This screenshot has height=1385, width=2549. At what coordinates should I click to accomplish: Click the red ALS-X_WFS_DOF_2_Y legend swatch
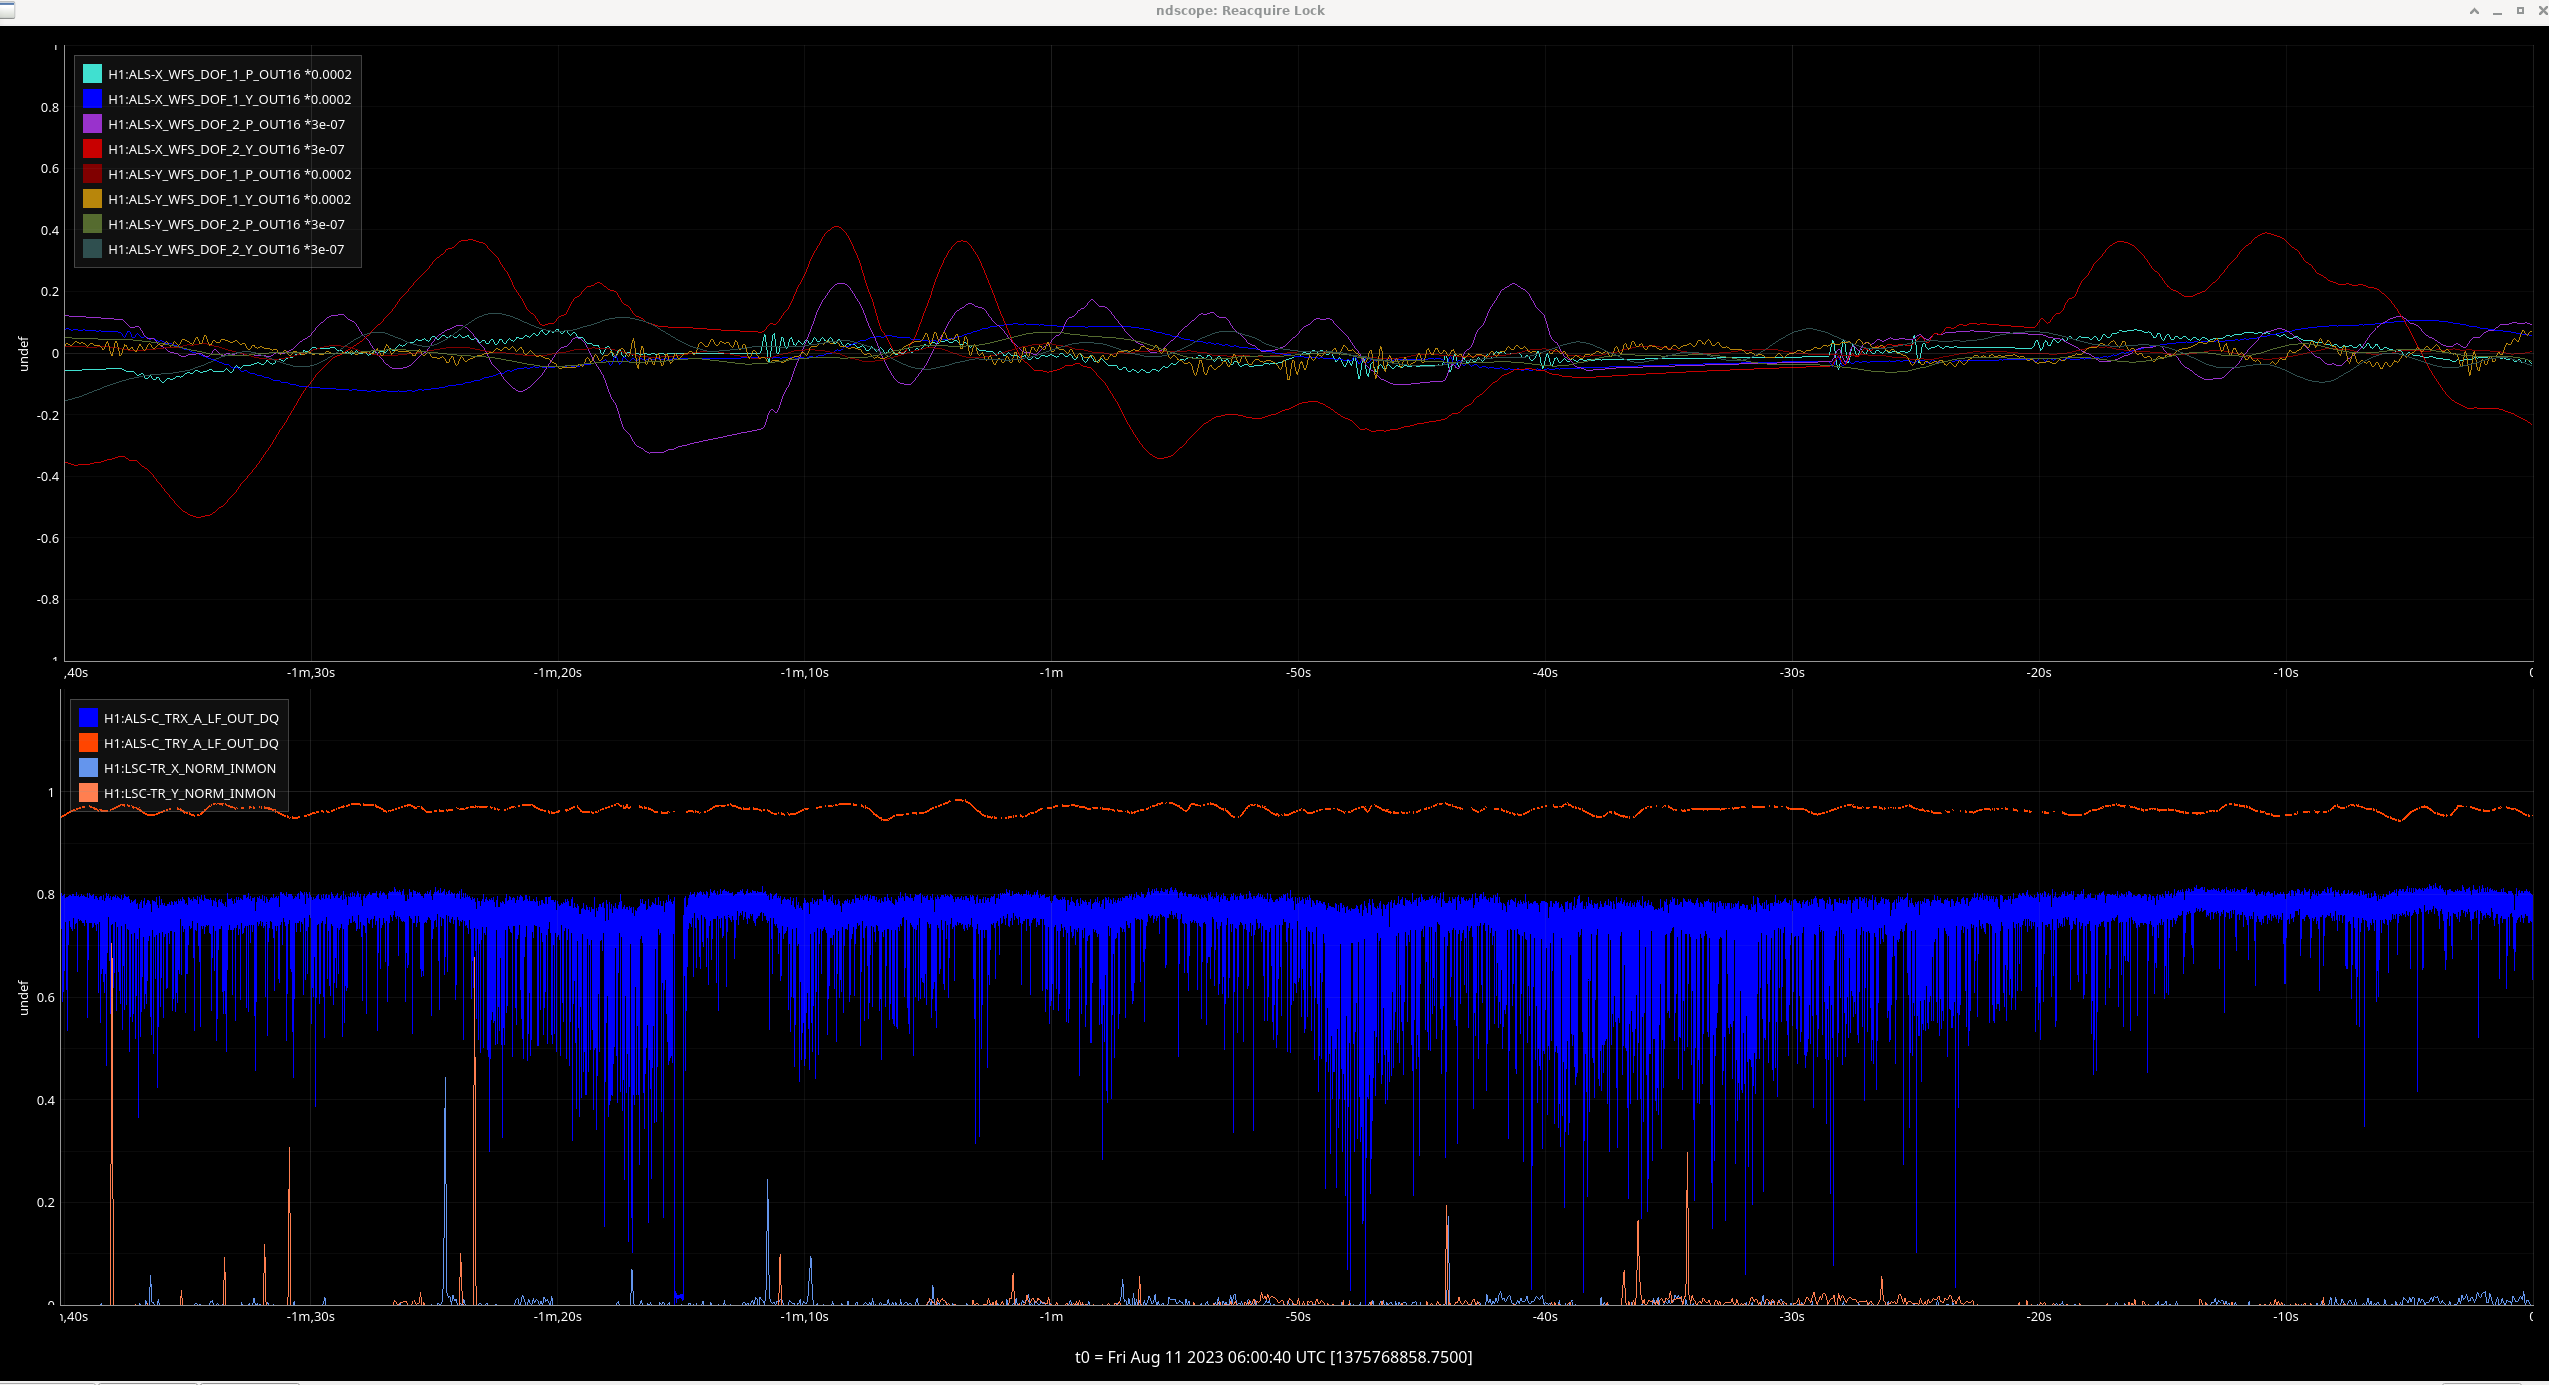[92, 149]
